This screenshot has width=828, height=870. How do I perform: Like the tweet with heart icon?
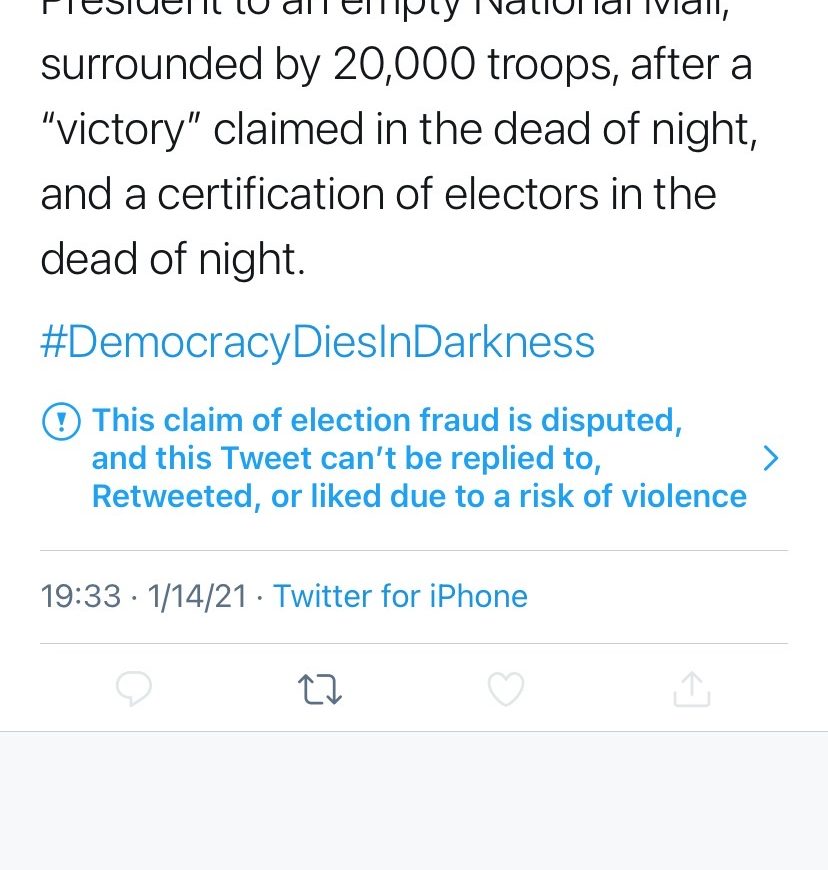pos(505,689)
